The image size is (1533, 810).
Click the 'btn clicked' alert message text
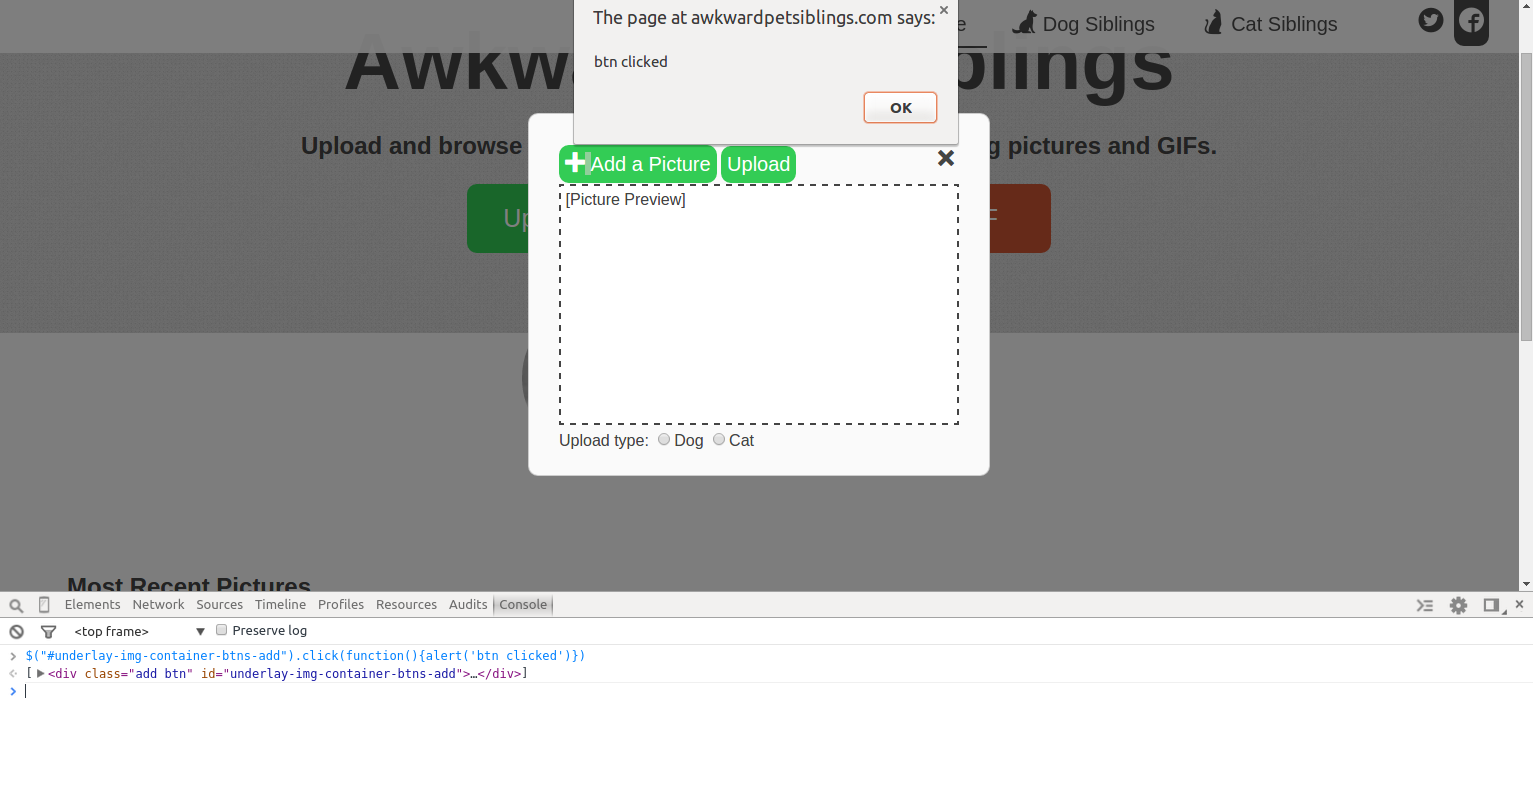pos(630,62)
